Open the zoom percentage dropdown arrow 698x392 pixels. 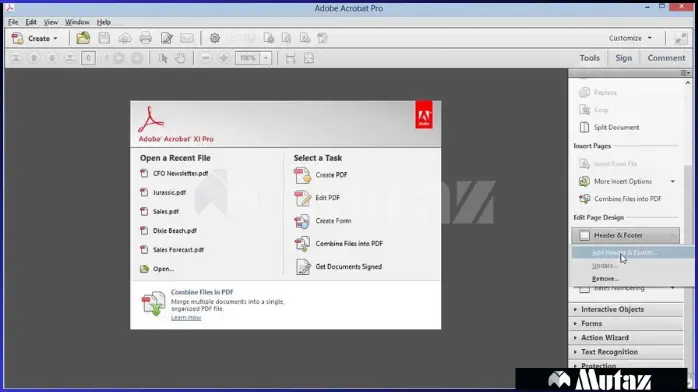pyautogui.click(x=266, y=58)
